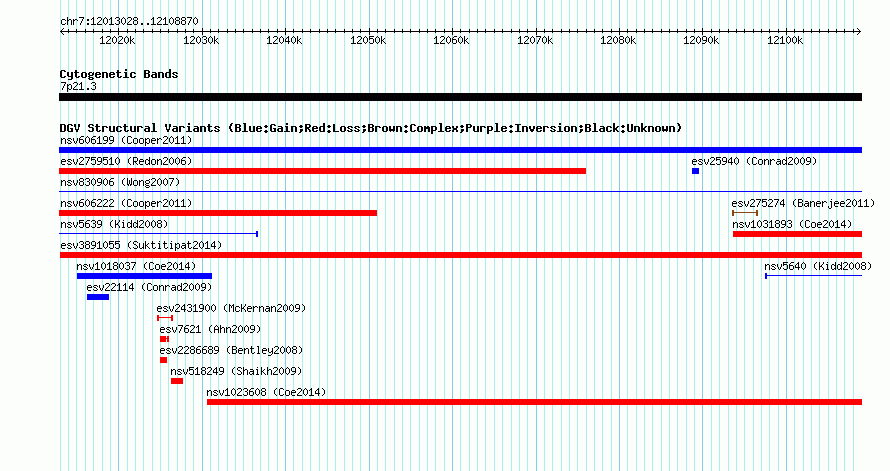Click the Cytogenetic Bands track title
Viewport: 890px width, 471px height.
[x=119, y=74]
